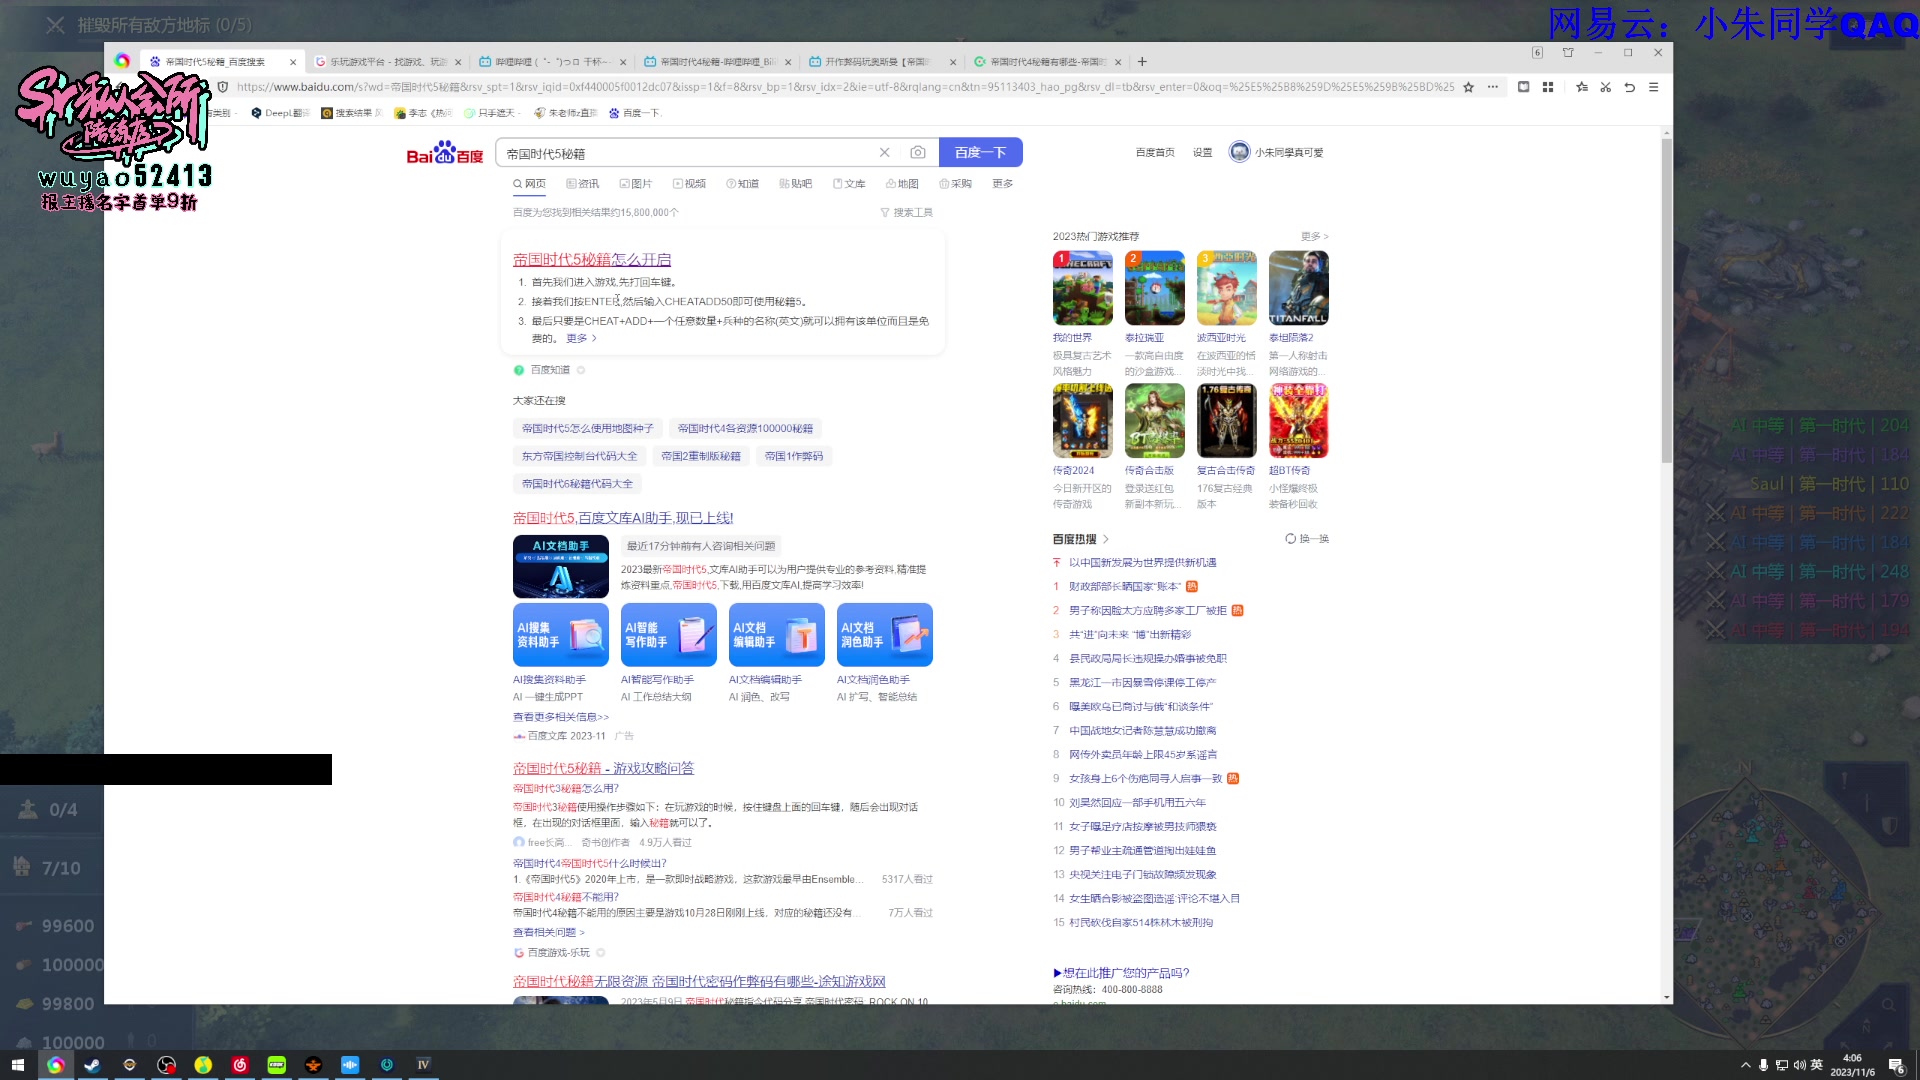This screenshot has height=1080, width=1920.
Task: Open 我的世界 game thumbnail
Action: tap(1082, 288)
